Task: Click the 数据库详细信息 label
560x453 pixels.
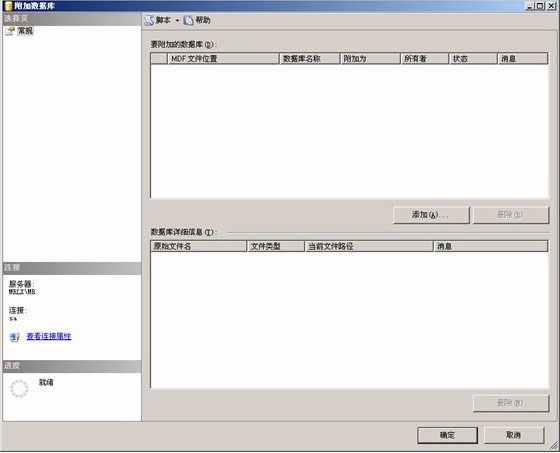Action: [x=184, y=232]
